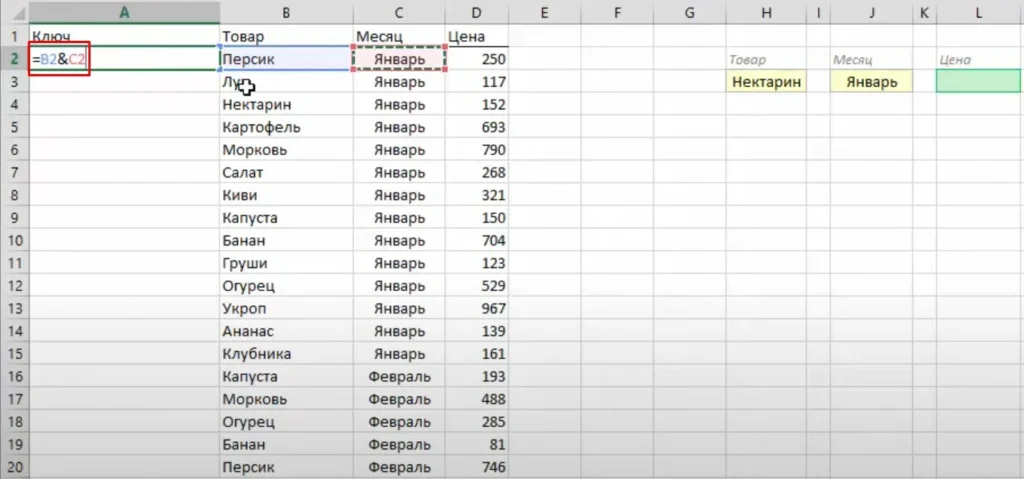Viewport: 1024px width, 479px height.
Task: Select column header L
Action: [x=978, y=12]
